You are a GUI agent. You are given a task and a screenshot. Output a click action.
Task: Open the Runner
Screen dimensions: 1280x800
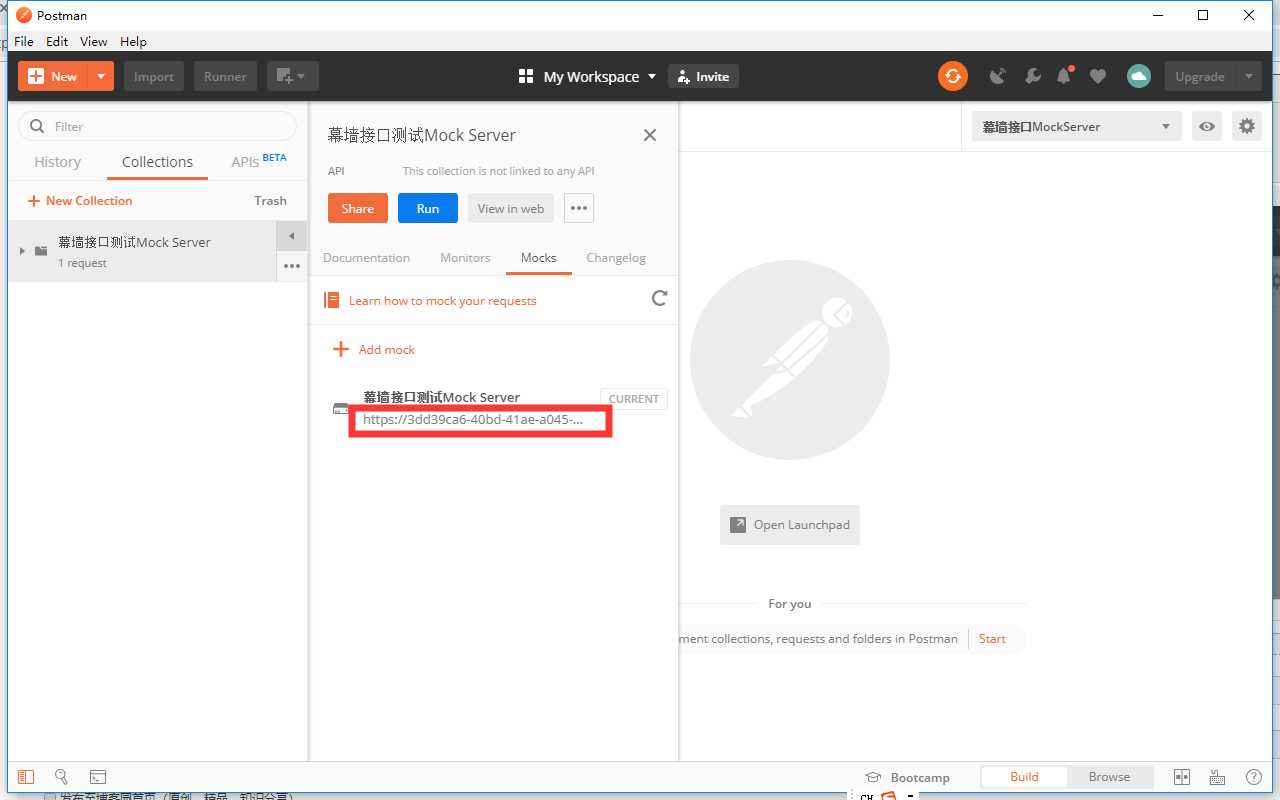[x=225, y=76]
